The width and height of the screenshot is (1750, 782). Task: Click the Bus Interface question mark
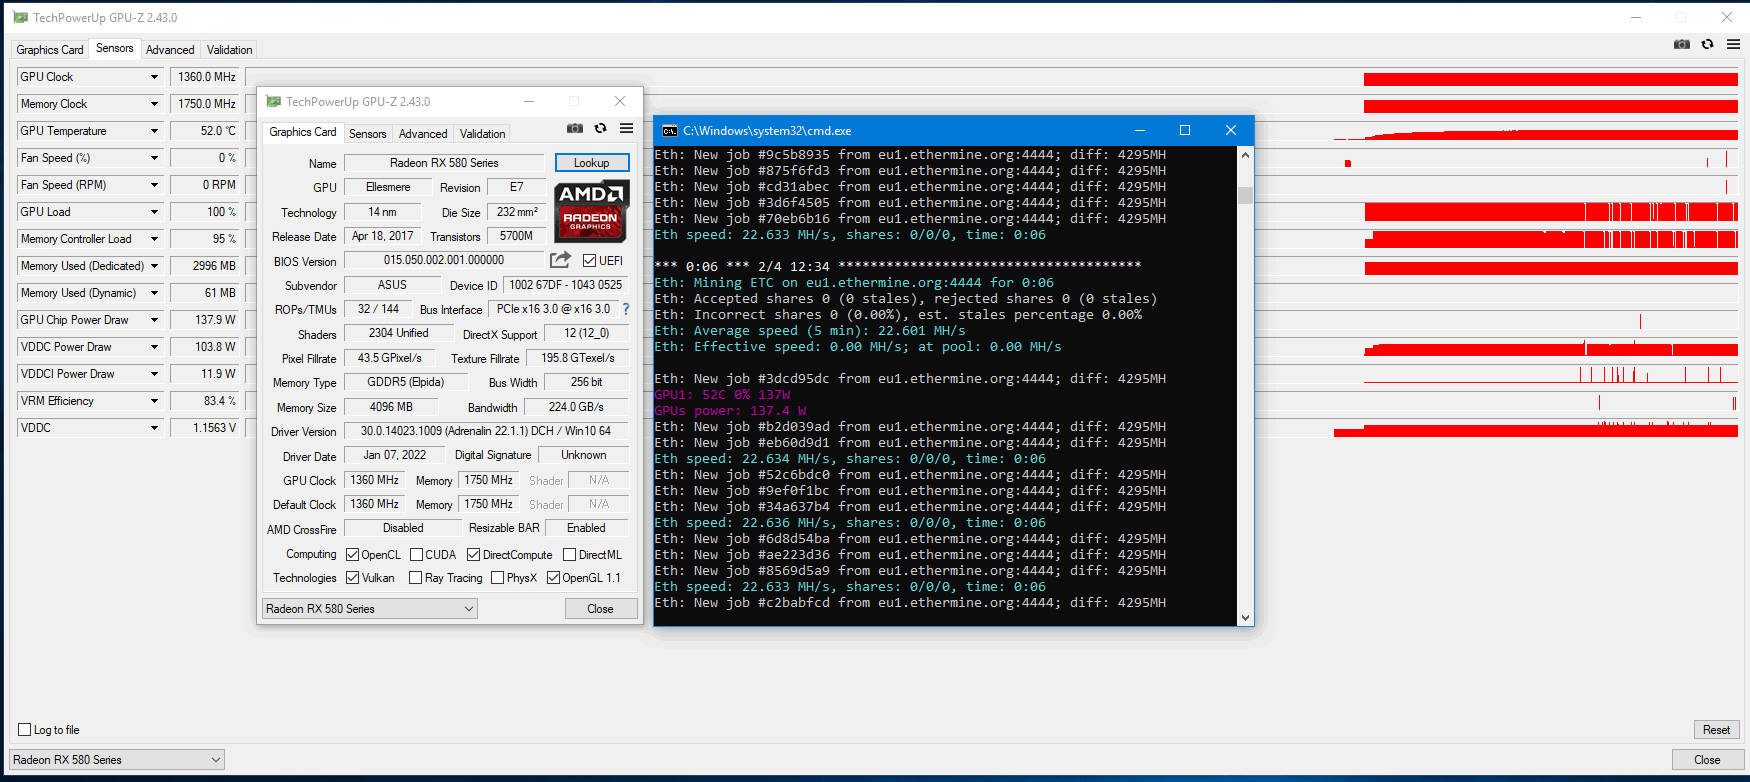(626, 309)
